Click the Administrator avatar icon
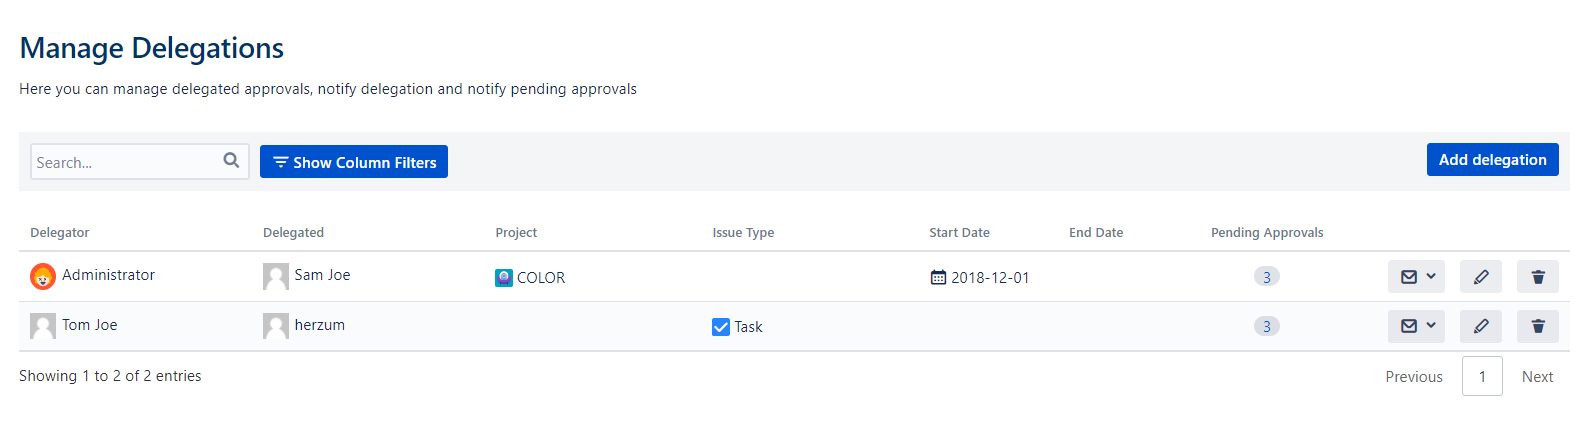 [43, 276]
